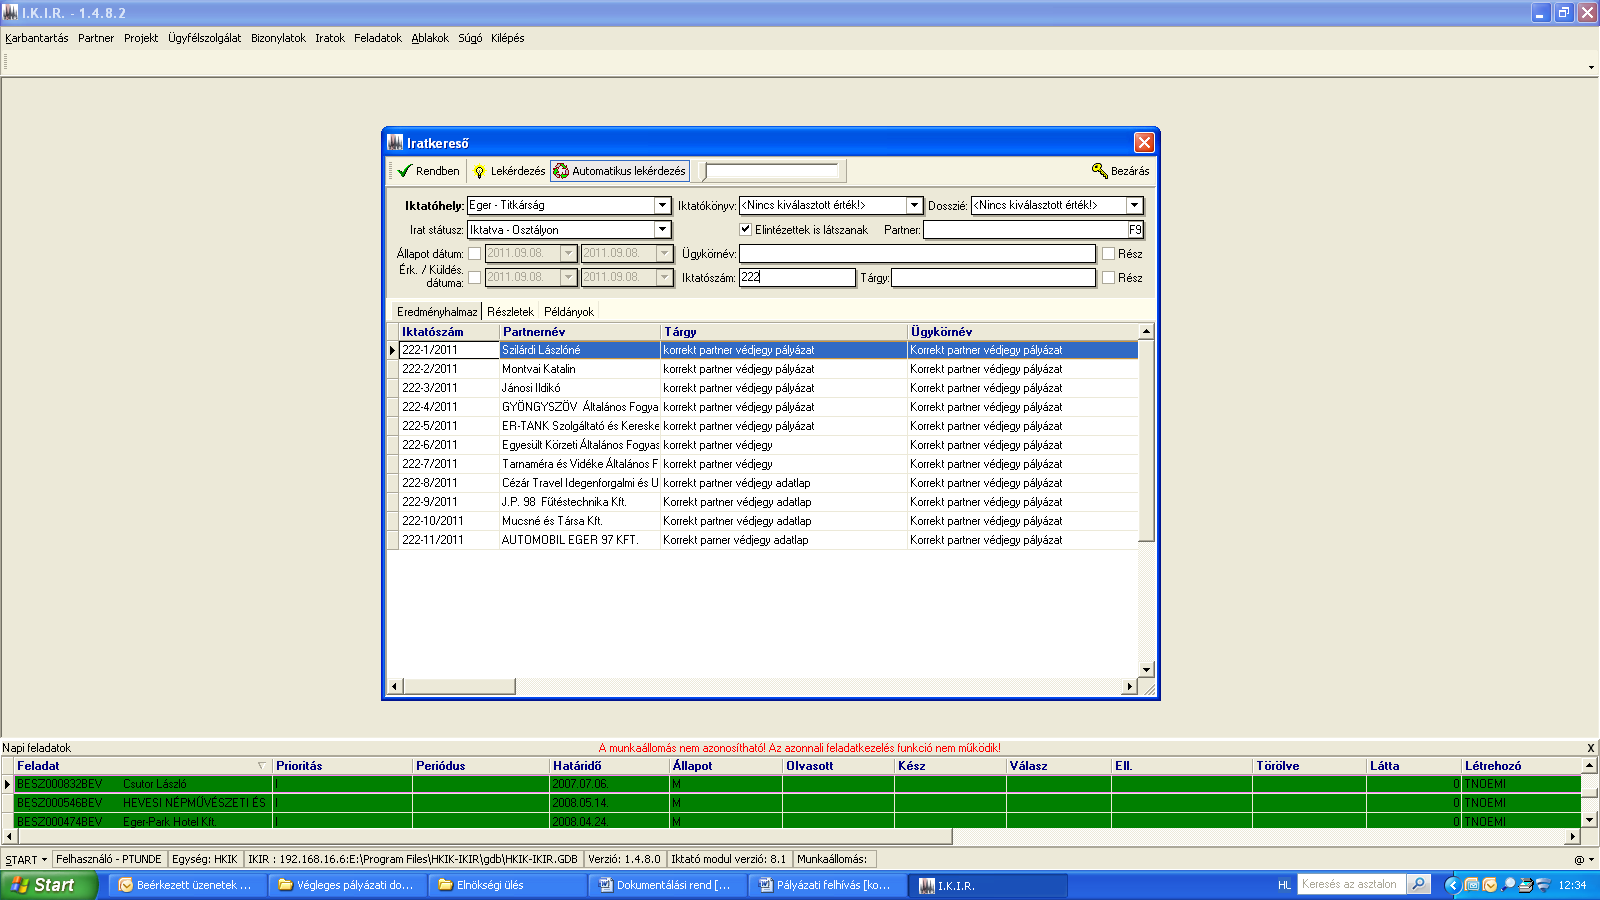Open Pályázati felhívás Word taskbar item
Viewport: 1600px width, 900px height.
pyautogui.click(x=828, y=885)
